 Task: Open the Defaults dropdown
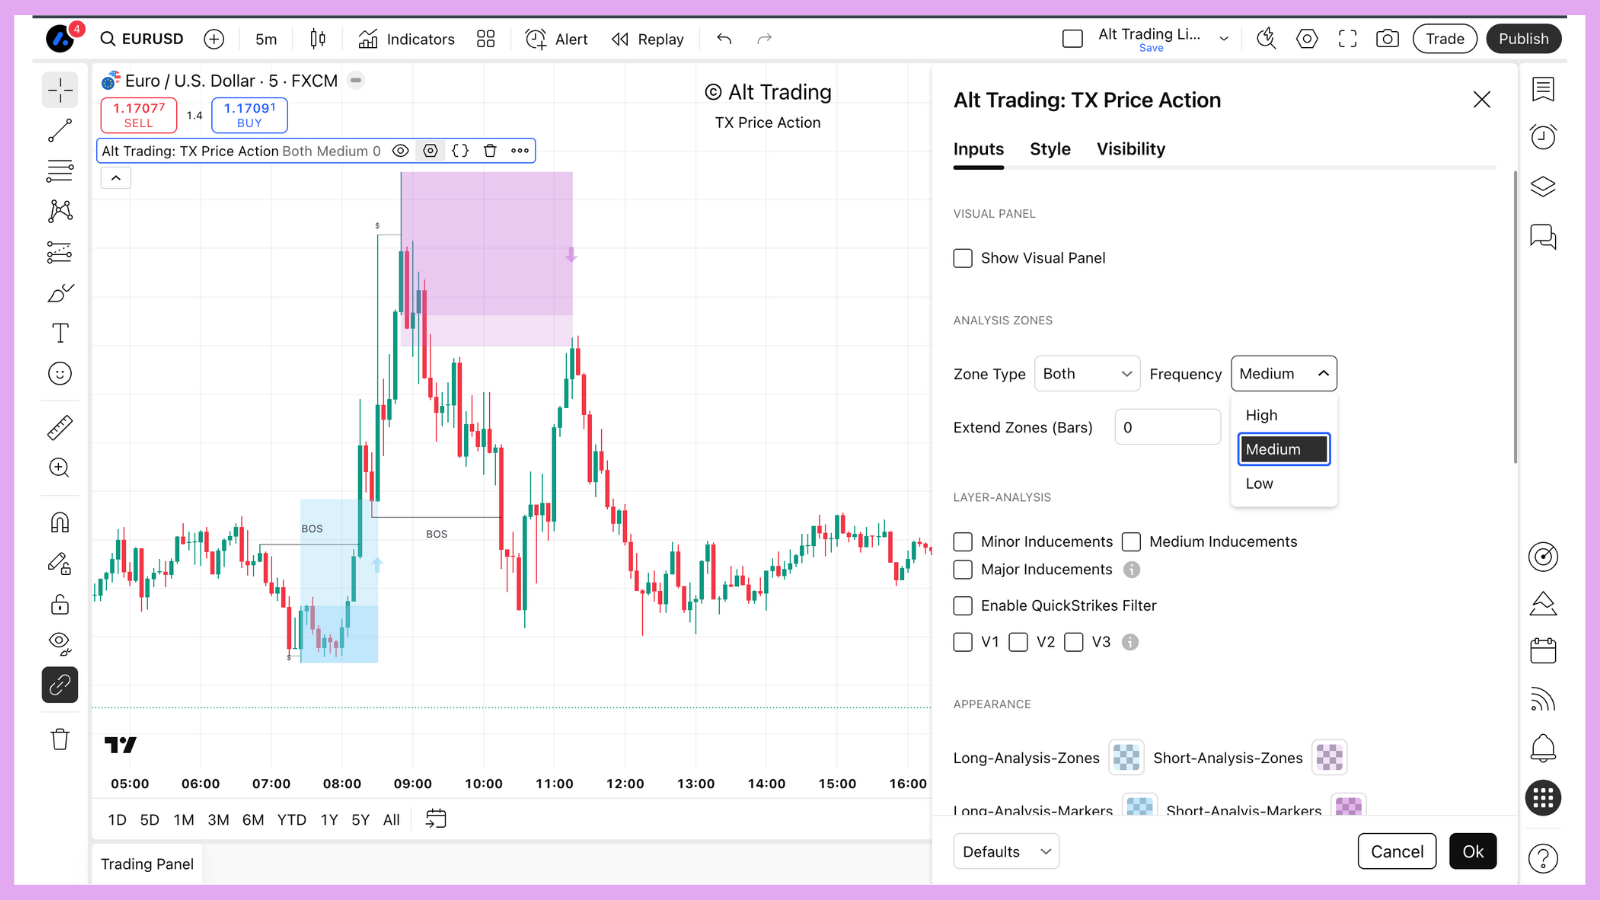click(x=1005, y=851)
